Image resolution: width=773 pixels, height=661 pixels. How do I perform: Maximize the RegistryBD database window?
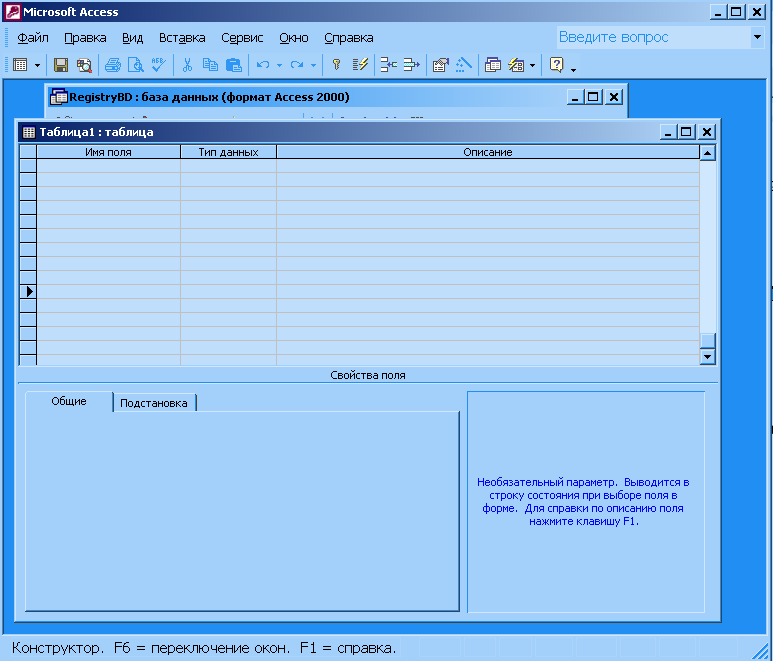coord(593,97)
